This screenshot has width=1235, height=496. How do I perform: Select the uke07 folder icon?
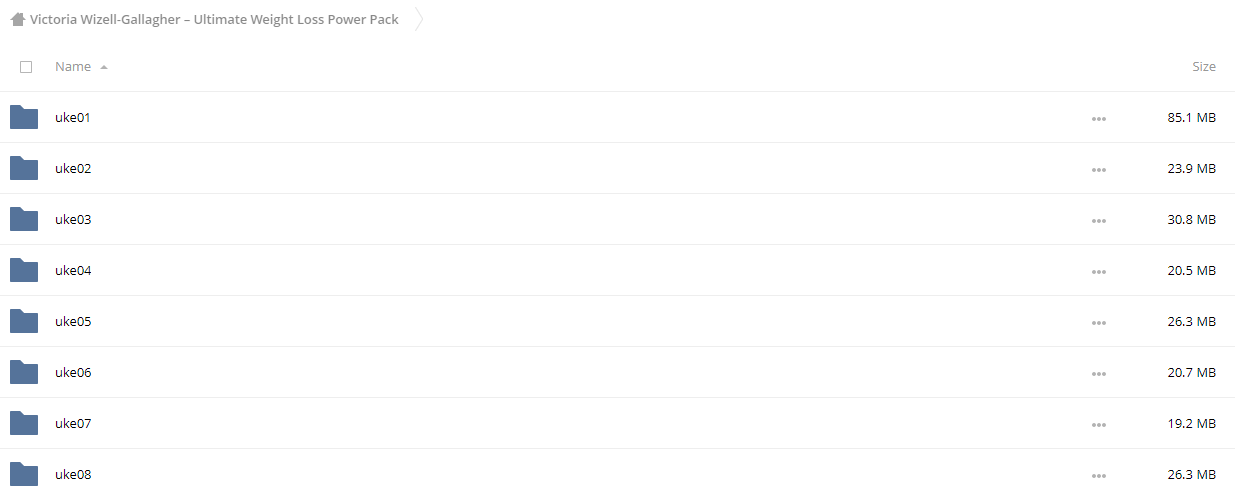click(24, 423)
